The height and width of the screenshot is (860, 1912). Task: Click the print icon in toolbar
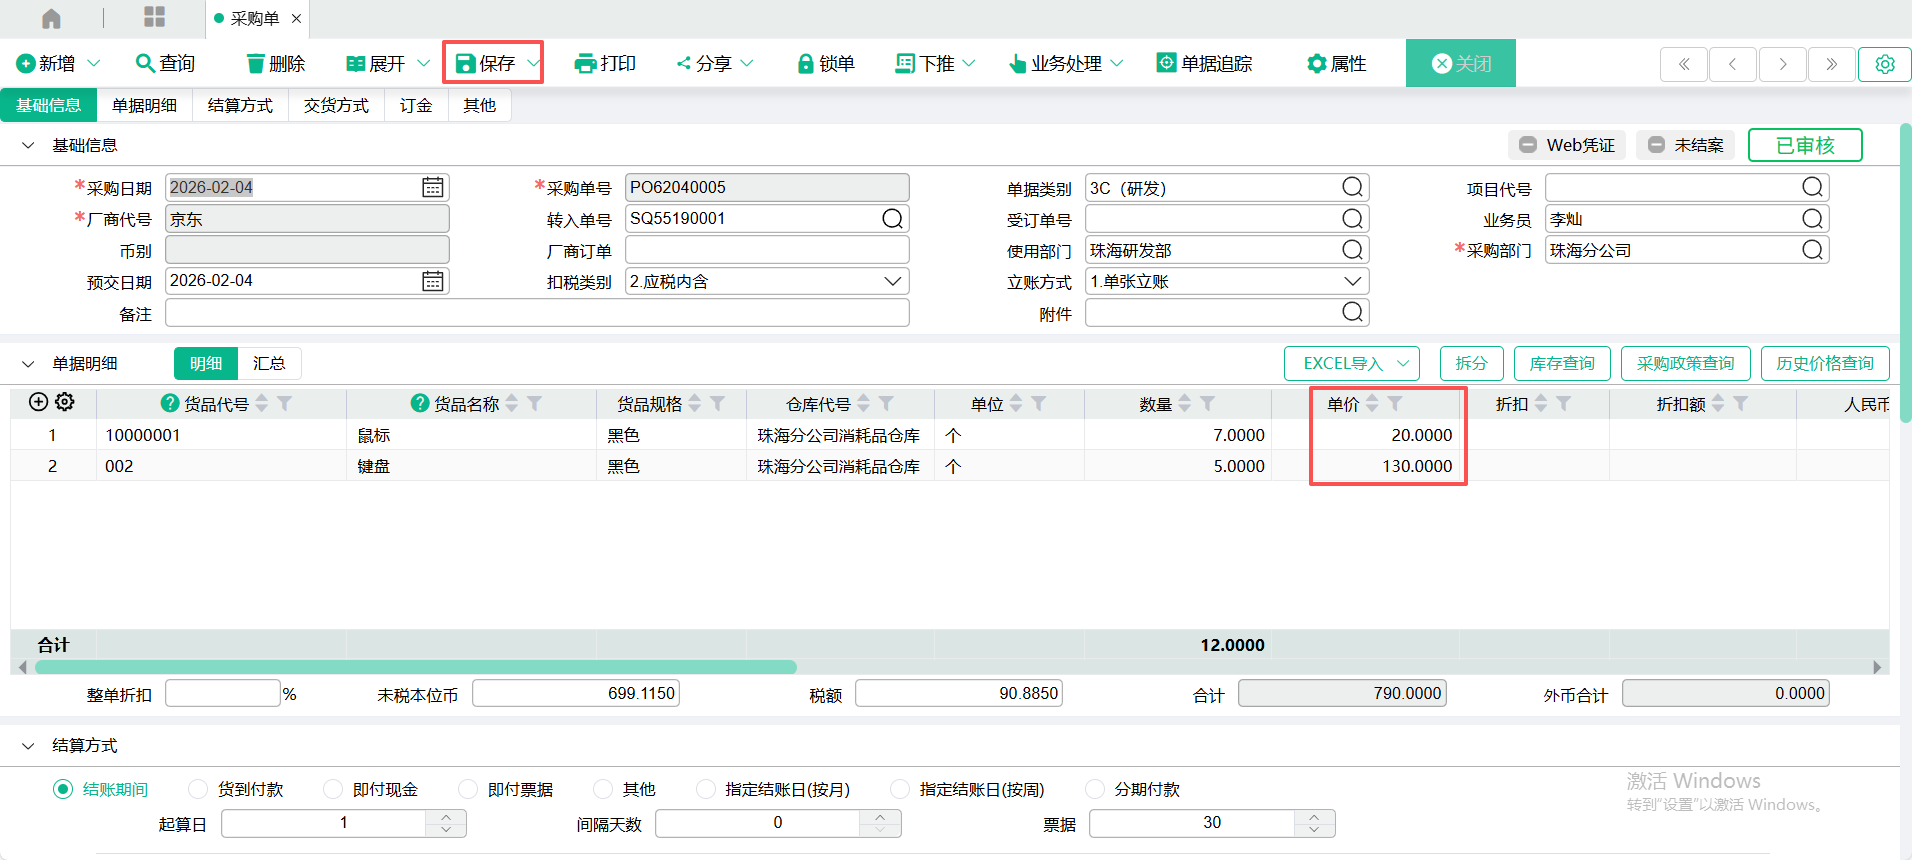click(x=585, y=64)
